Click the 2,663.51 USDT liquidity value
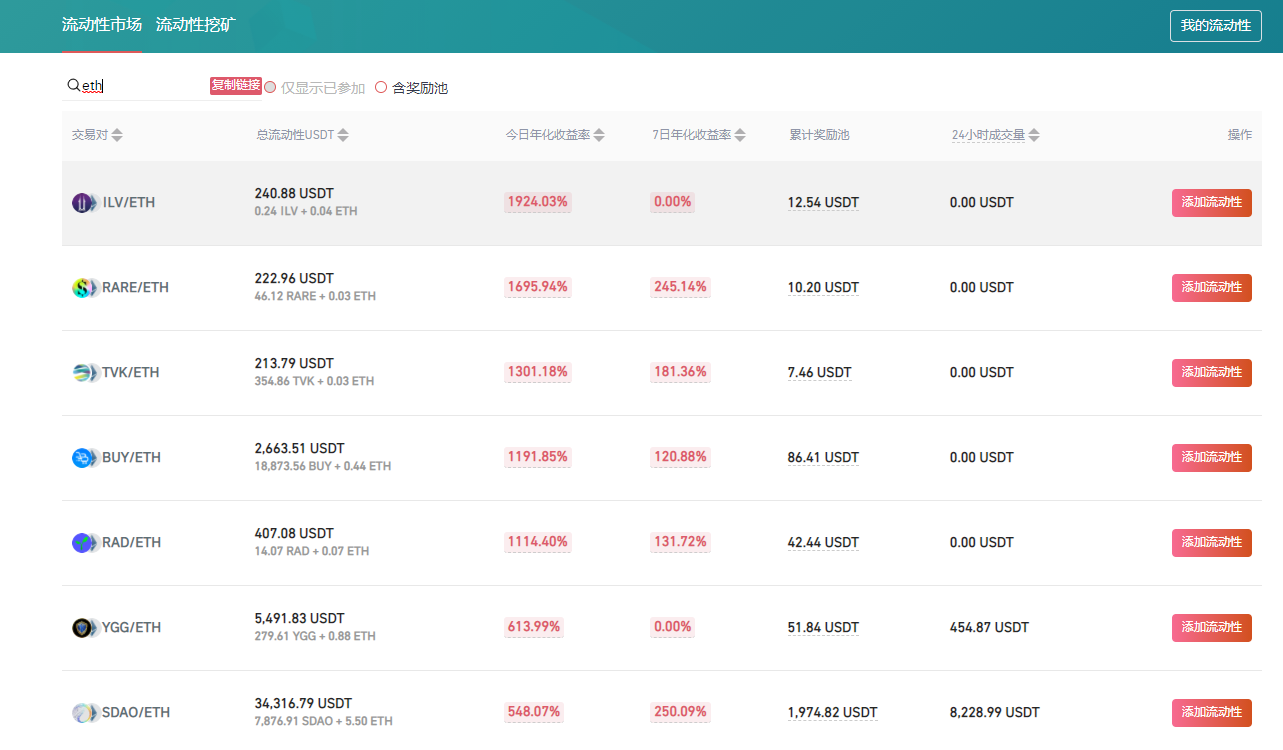1283x750 pixels. coord(299,448)
